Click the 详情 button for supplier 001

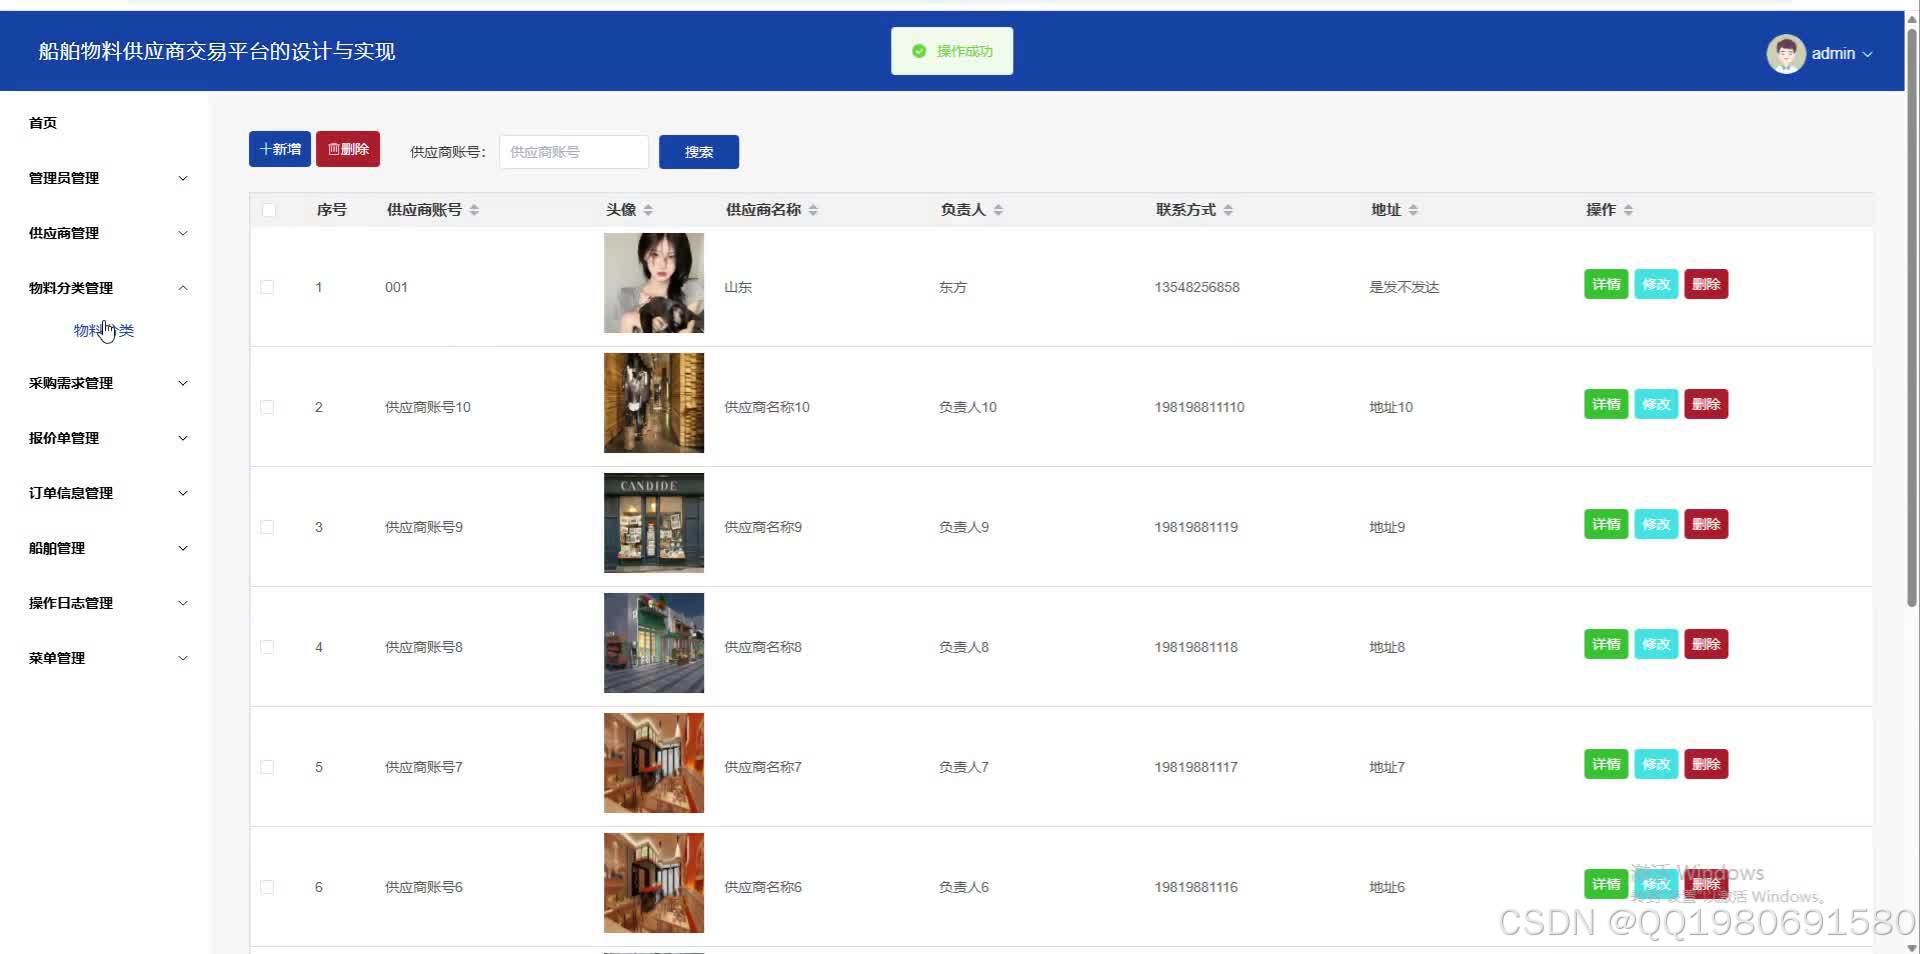(1605, 284)
